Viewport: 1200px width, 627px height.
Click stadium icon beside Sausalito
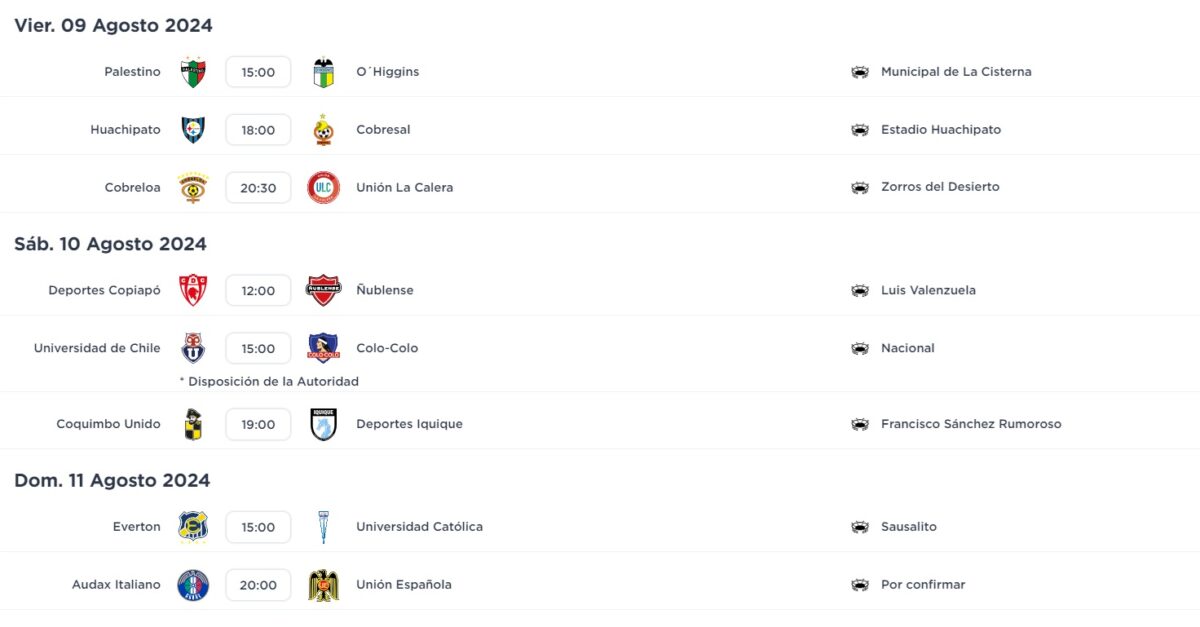[860, 527]
